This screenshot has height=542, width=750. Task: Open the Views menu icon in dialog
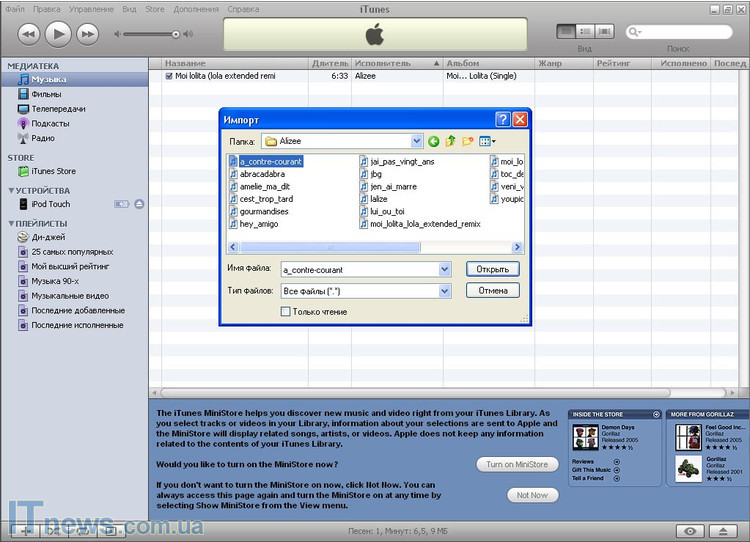pos(488,142)
